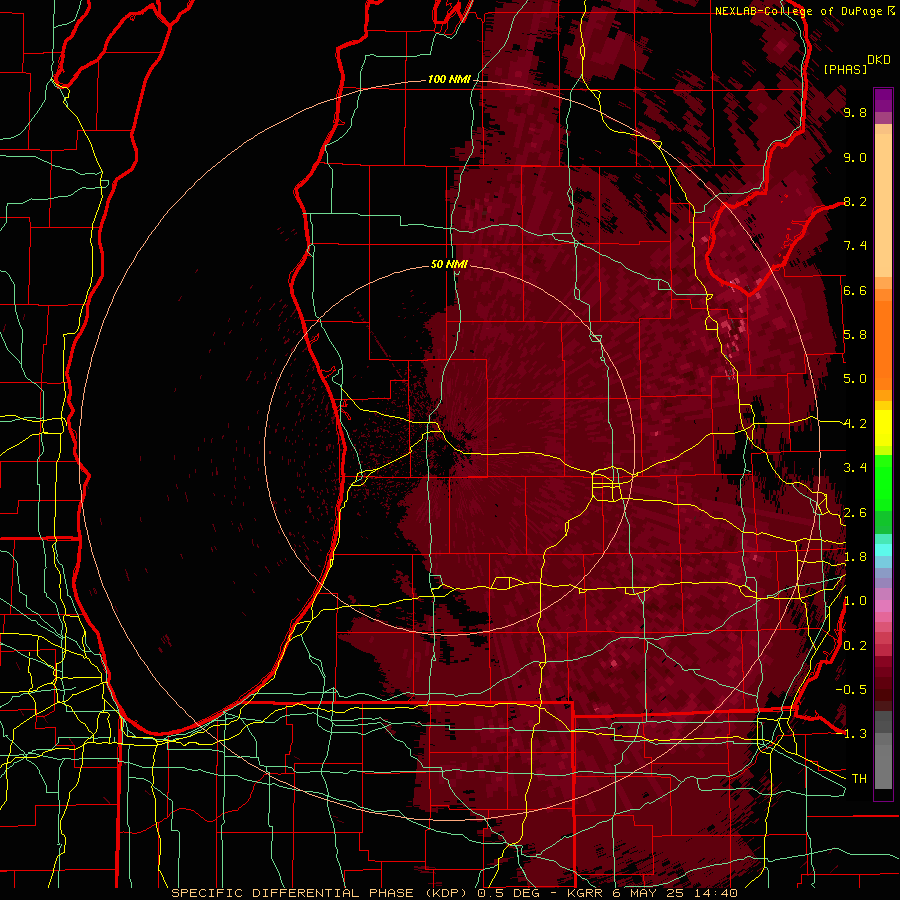
Task: Pick the yellow segment of the color bar
Action: pyautogui.click(x=883, y=428)
